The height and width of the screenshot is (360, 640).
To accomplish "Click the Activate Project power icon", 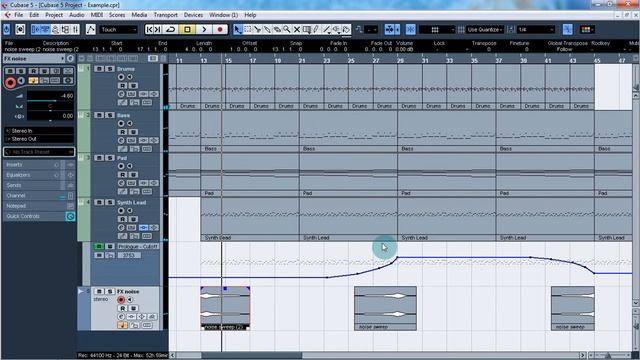I will tap(7, 29).
